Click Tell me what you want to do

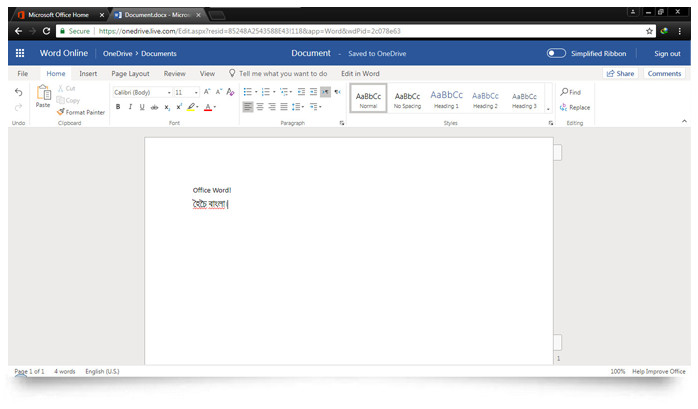[x=278, y=73]
